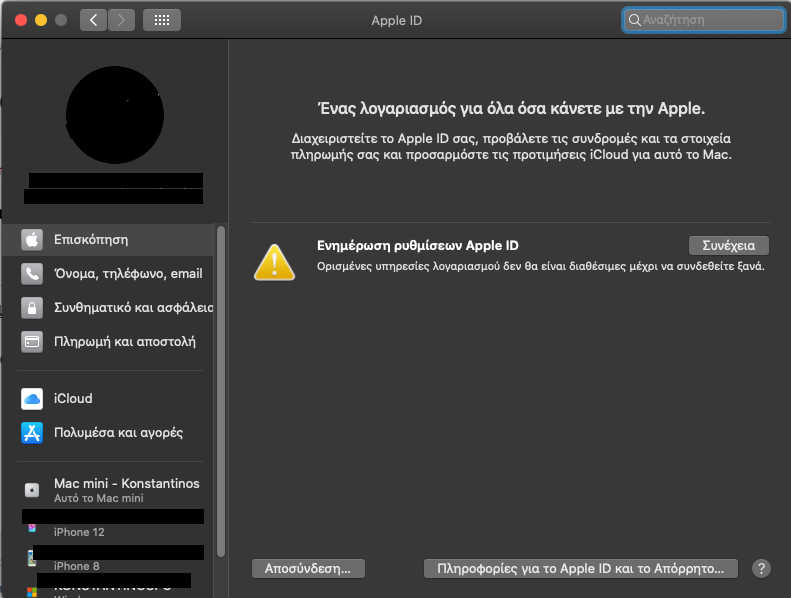
Task: Open Συνθηματικό και ασφάλεια section
Action: click(108, 307)
